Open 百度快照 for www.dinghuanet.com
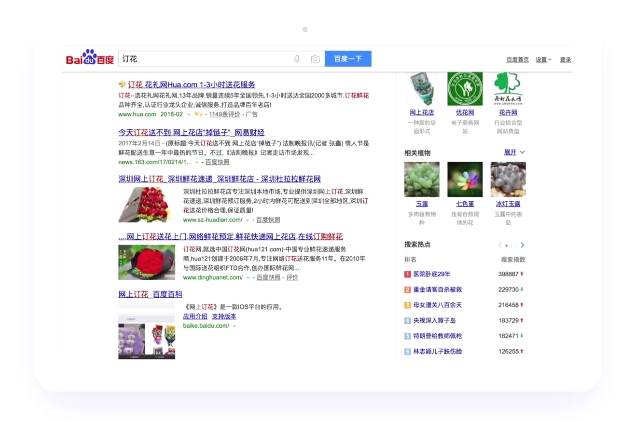This screenshot has height=421, width=635. click(268, 277)
